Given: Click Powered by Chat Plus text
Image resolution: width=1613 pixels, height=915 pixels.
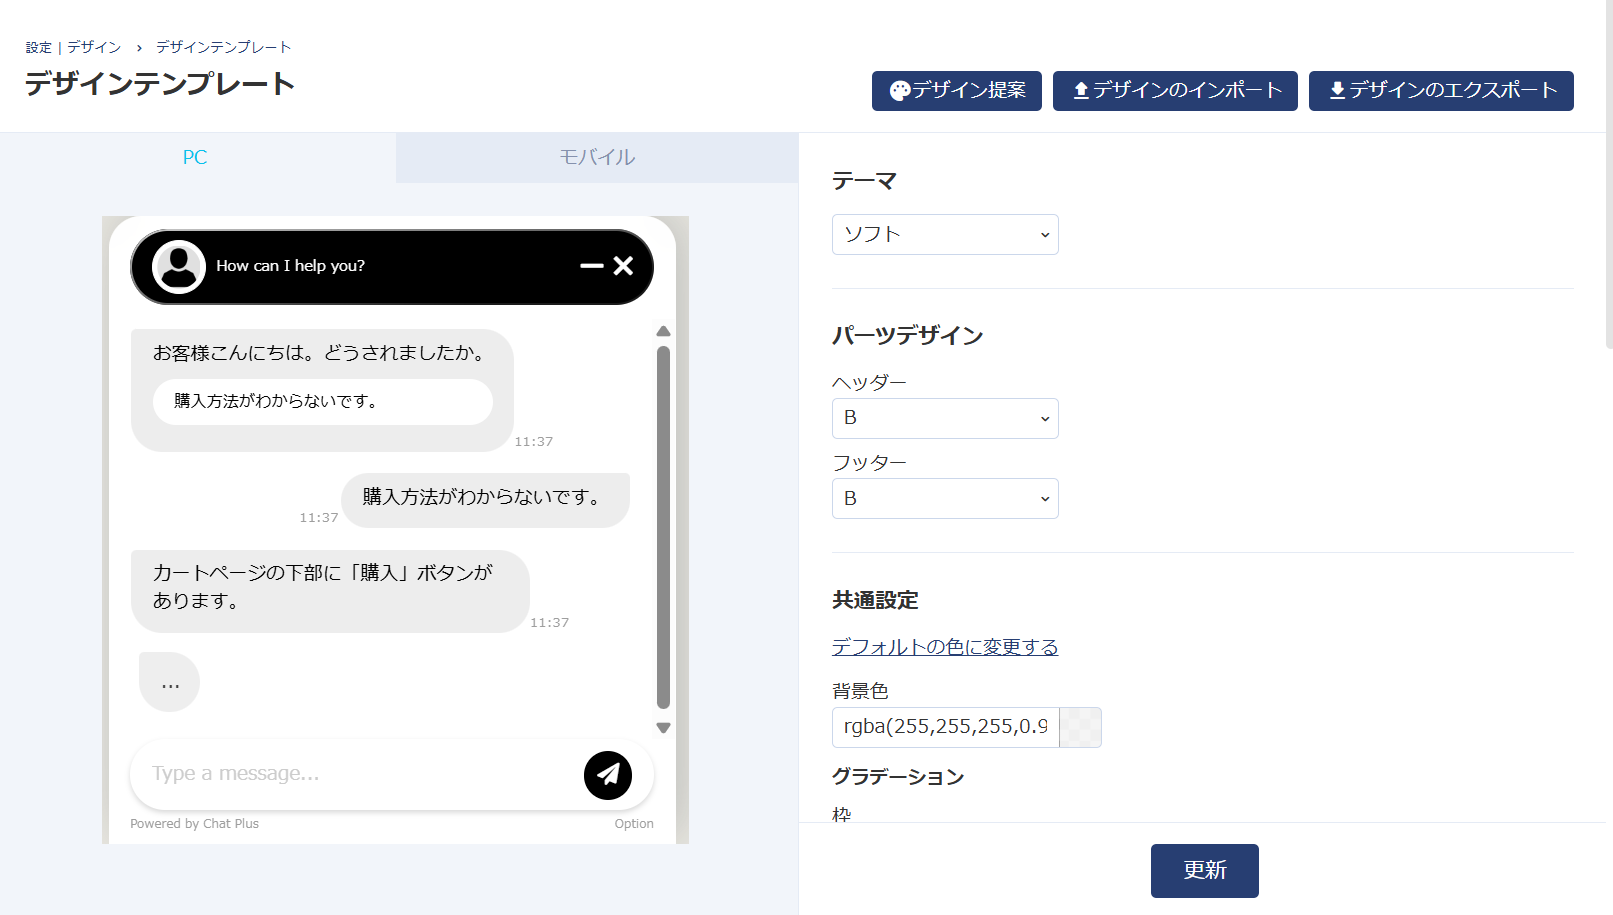Looking at the screenshot, I should pos(194,824).
